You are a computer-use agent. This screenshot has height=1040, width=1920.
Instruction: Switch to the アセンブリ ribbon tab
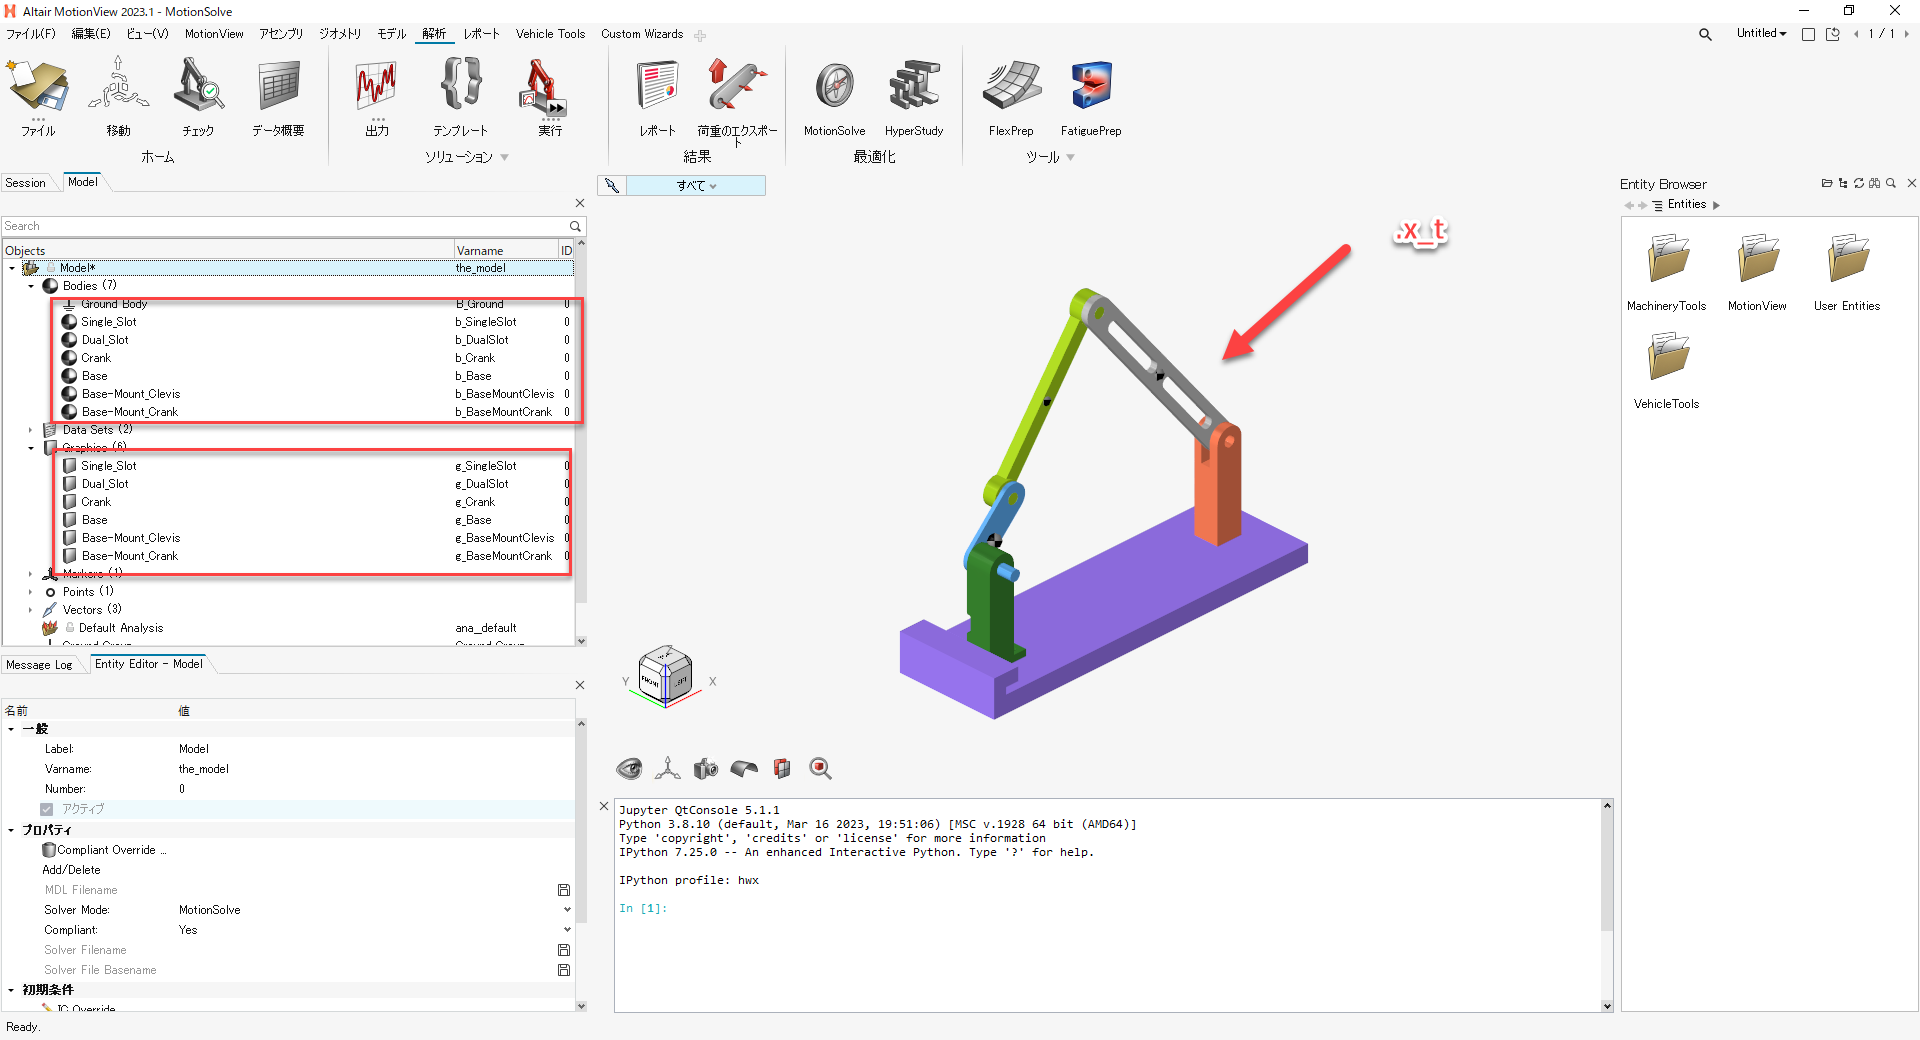[x=281, y=34]
